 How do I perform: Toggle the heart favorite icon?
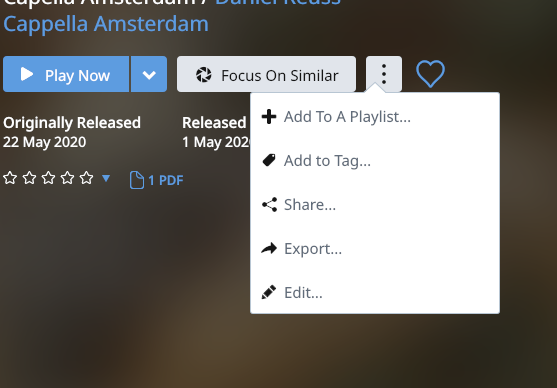click(x=430, y=74)
